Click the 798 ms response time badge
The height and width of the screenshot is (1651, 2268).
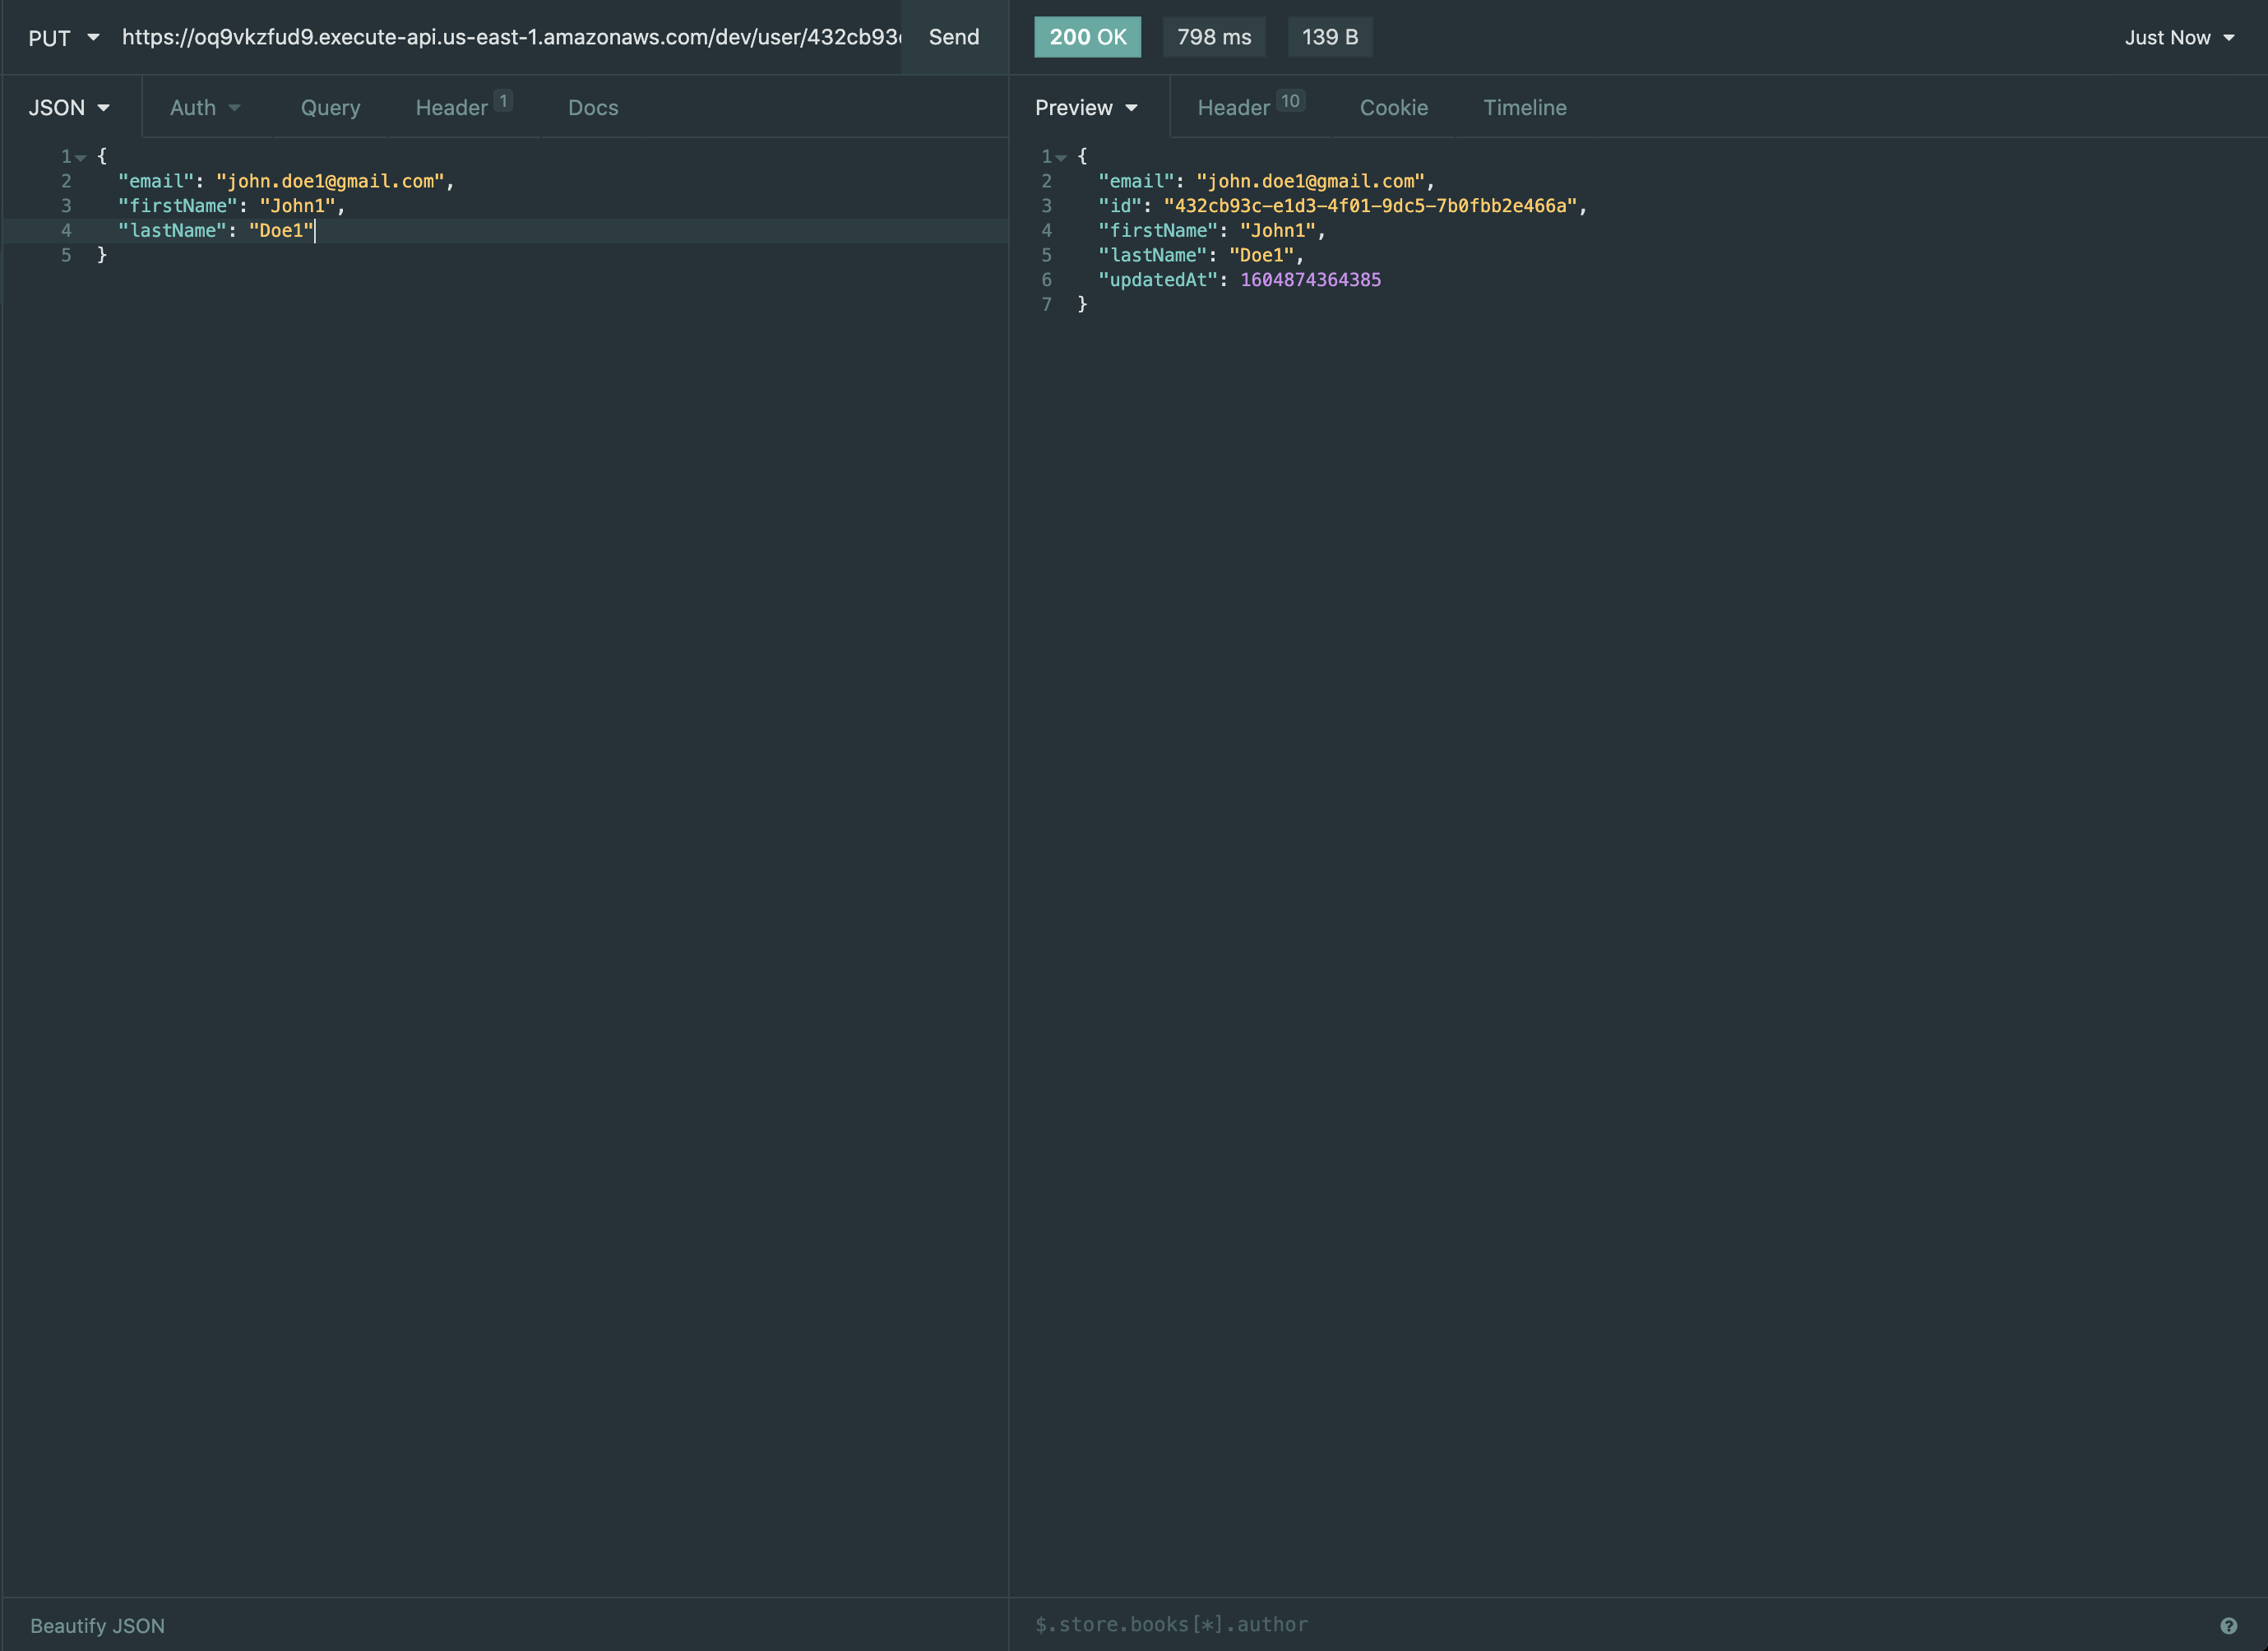[1213, 37]
